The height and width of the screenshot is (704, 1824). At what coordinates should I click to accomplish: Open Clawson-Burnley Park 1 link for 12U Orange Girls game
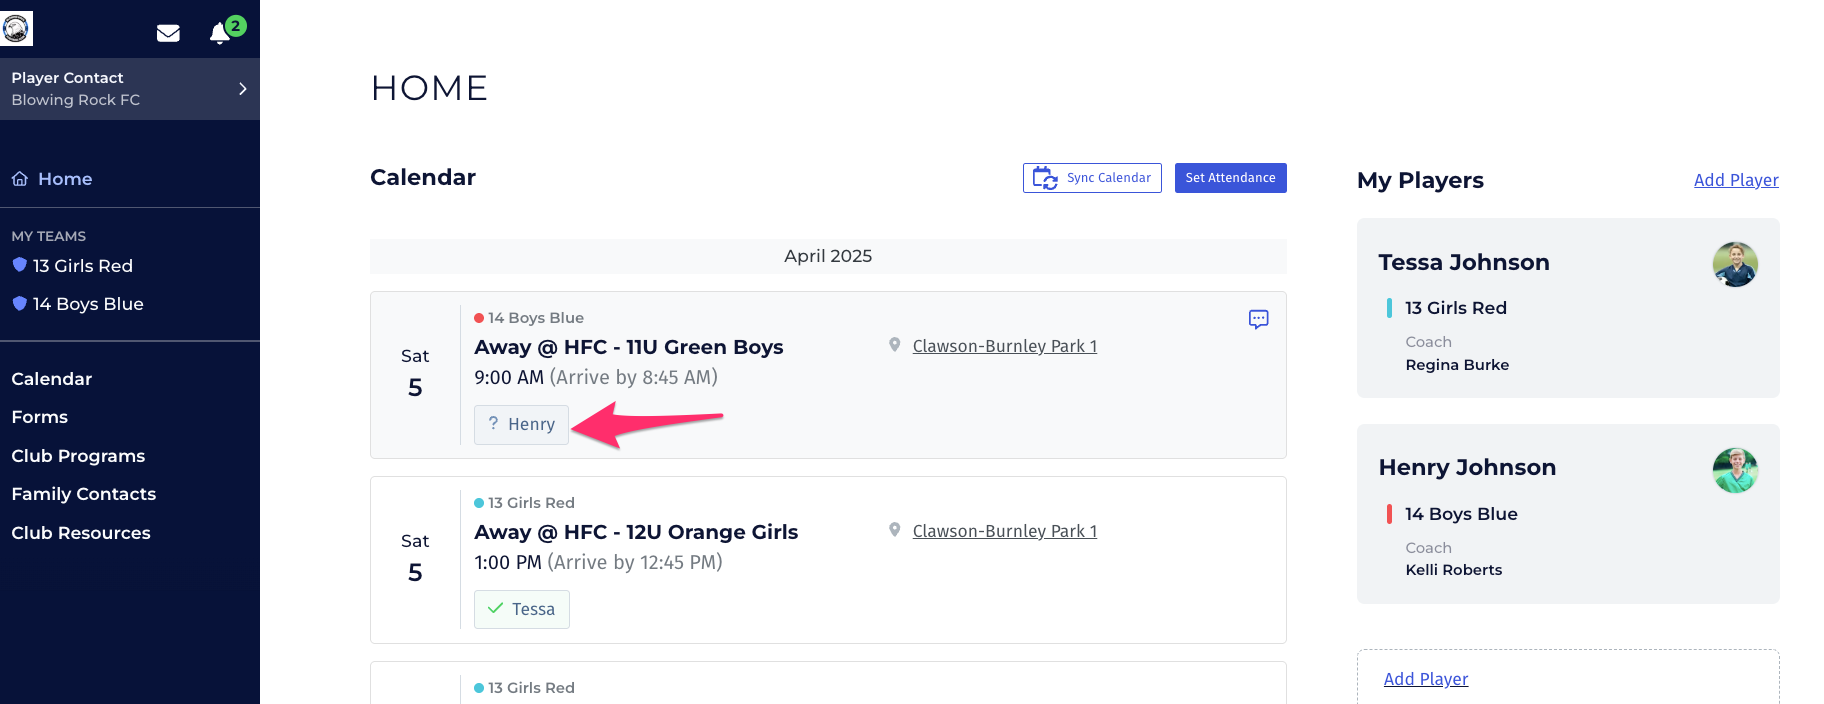(x=1005, y=531)
